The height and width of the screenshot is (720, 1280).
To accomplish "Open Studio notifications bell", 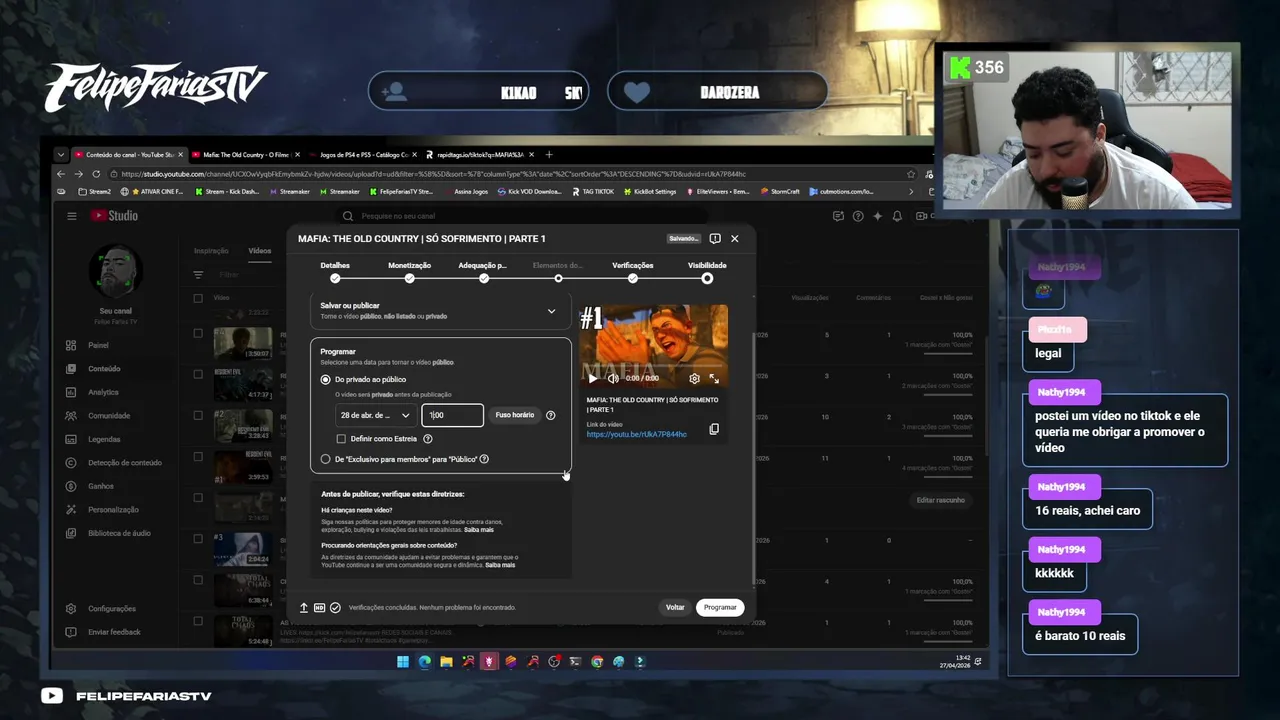I will coord(897,216).
